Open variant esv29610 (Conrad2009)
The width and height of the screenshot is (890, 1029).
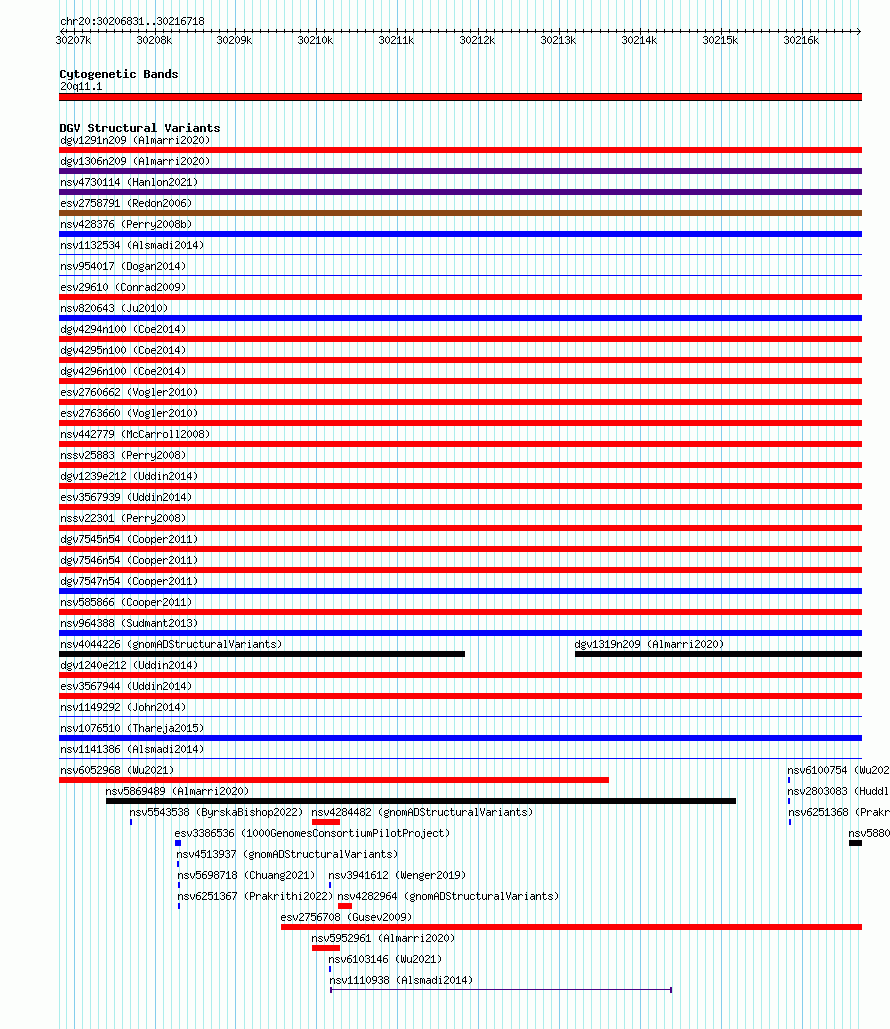pyautogui.click(x=123, y=287)
